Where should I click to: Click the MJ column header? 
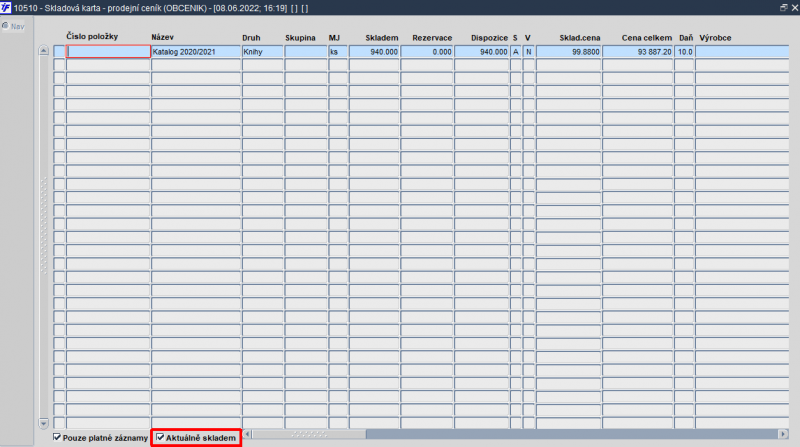(x=334, y=38)
